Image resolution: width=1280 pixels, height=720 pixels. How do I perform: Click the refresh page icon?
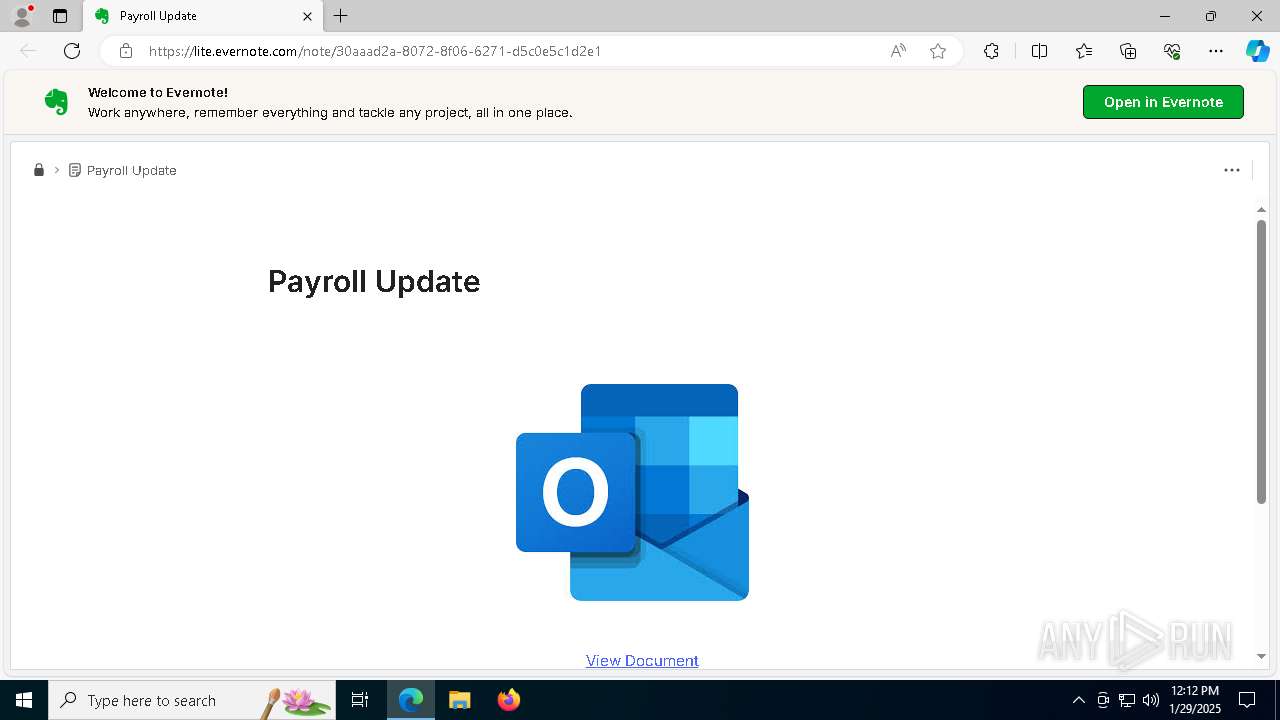(72, 51)
